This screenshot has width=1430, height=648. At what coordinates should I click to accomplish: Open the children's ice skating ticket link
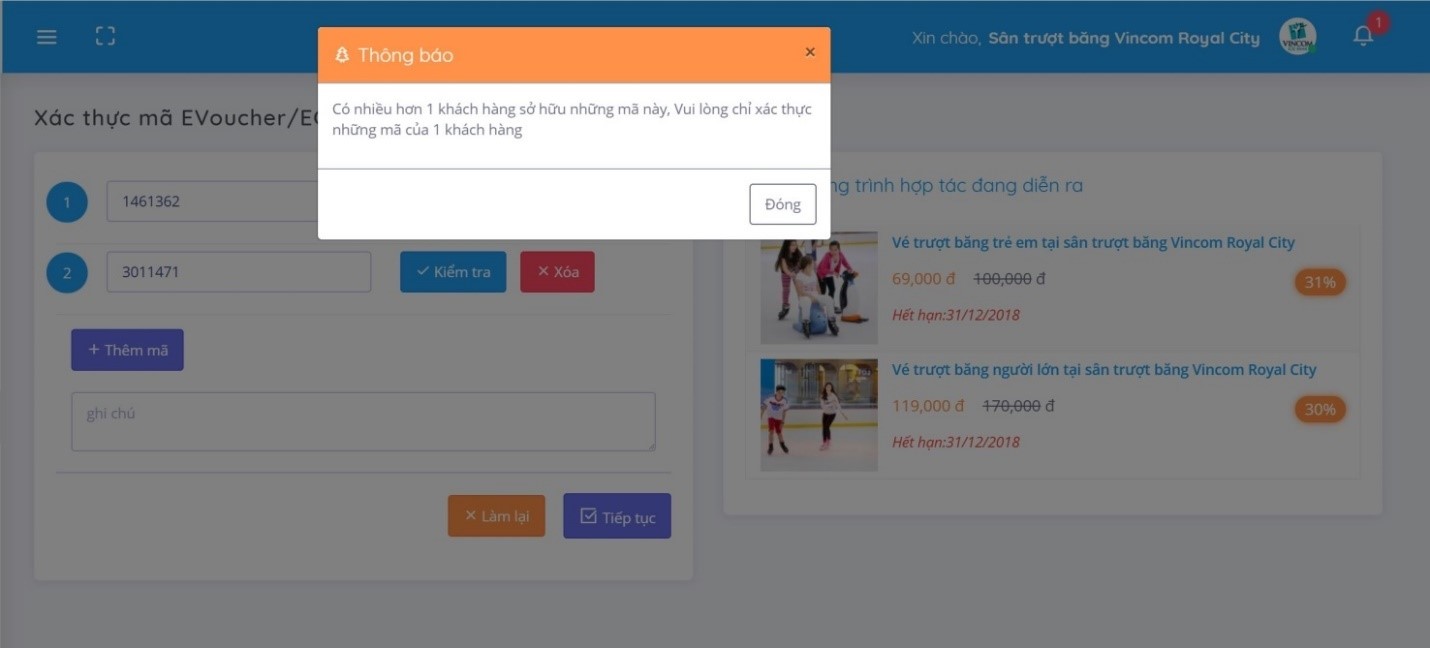tap(1093, 242)
